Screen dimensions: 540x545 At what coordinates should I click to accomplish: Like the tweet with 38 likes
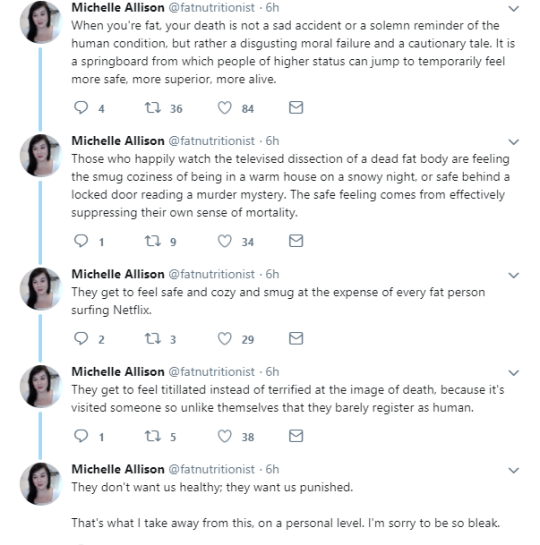(x=224, y=436)
